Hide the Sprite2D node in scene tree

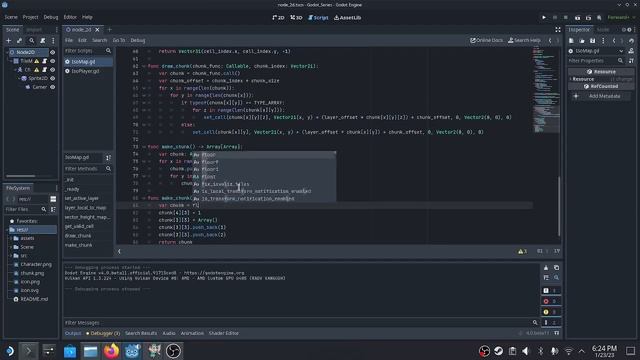point(52,78)
